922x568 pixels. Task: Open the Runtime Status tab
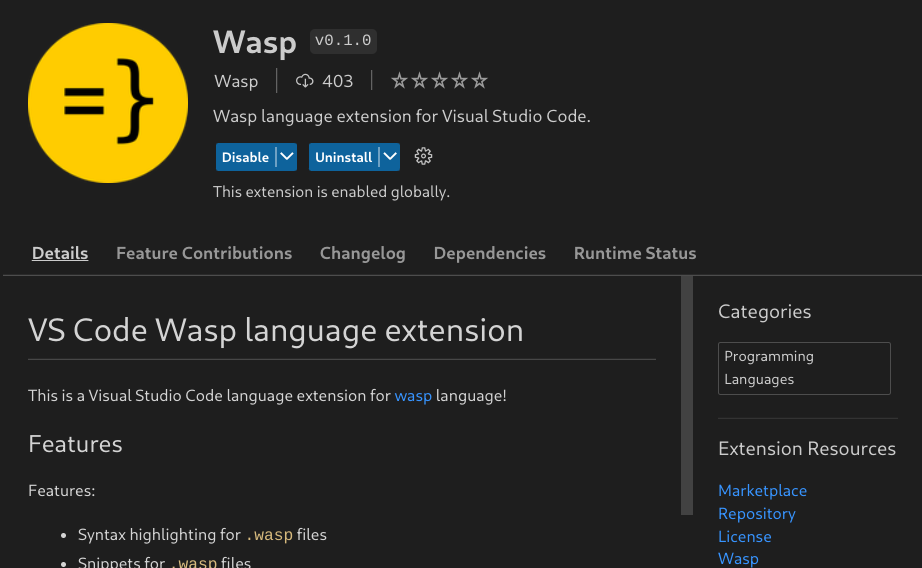tap(635, 253)
